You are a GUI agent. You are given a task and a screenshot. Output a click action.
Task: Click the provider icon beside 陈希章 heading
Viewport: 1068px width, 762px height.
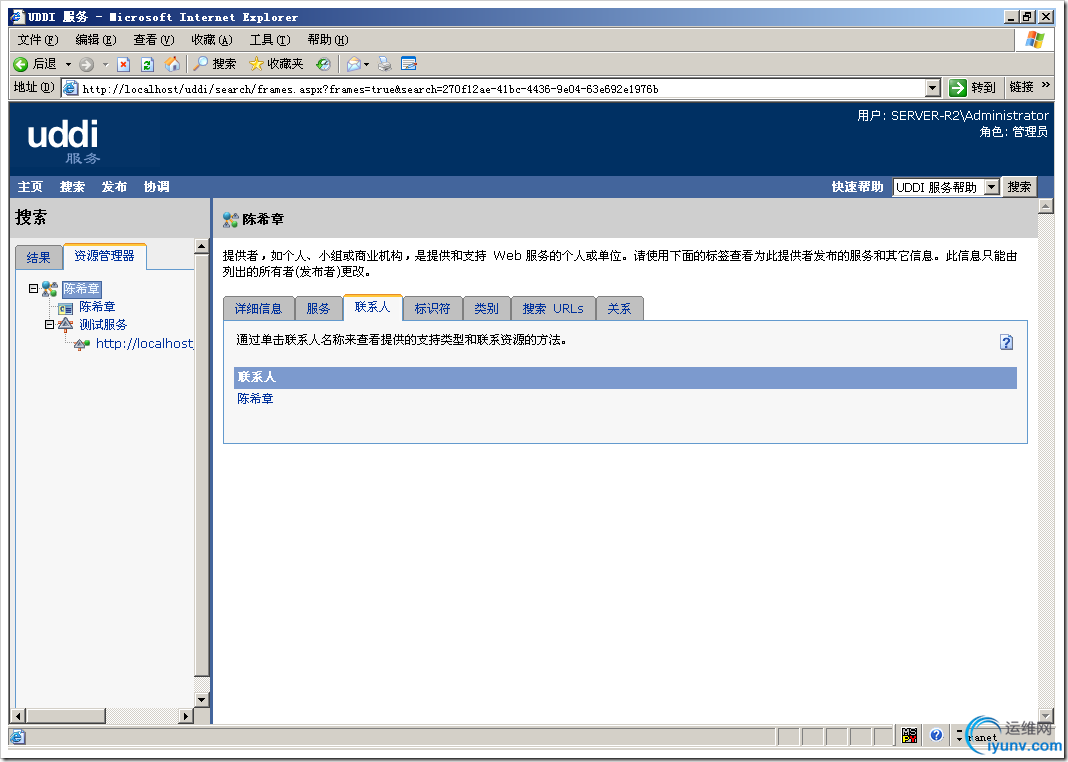230,219
